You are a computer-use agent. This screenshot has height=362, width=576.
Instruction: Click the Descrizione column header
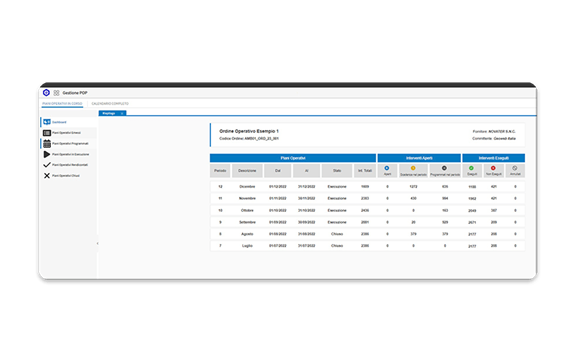click(x=247, y=171)
